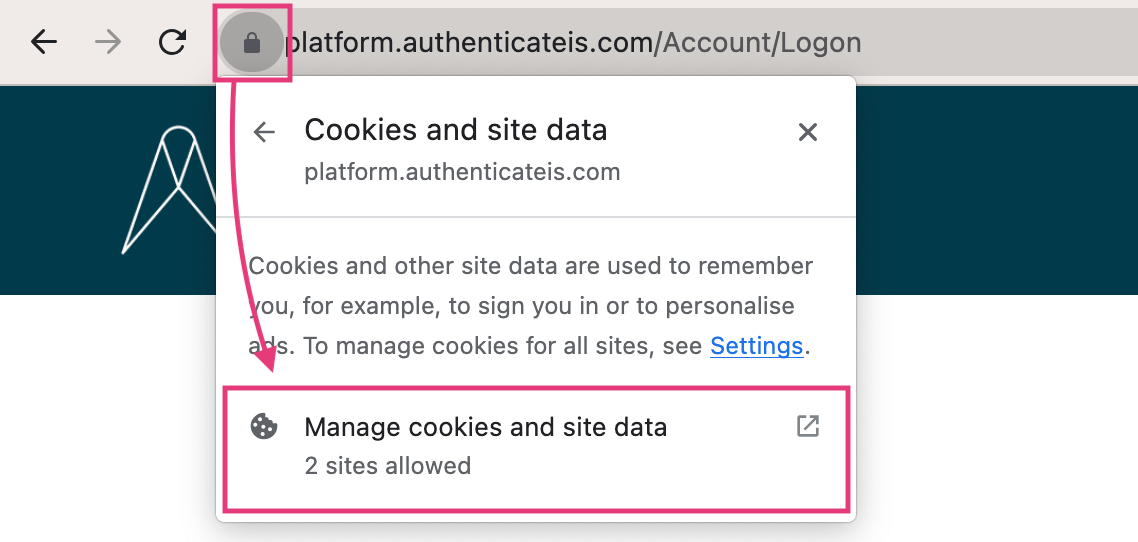Select the "2 sites allowed" text
The width and height of the screenshot is (1138, 542).
click(388, 466)
